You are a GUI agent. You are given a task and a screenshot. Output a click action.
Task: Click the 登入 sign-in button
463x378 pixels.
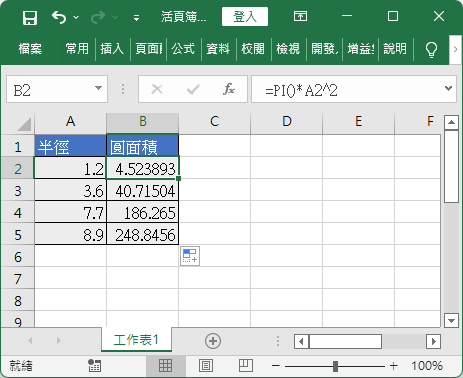(245, 17)
